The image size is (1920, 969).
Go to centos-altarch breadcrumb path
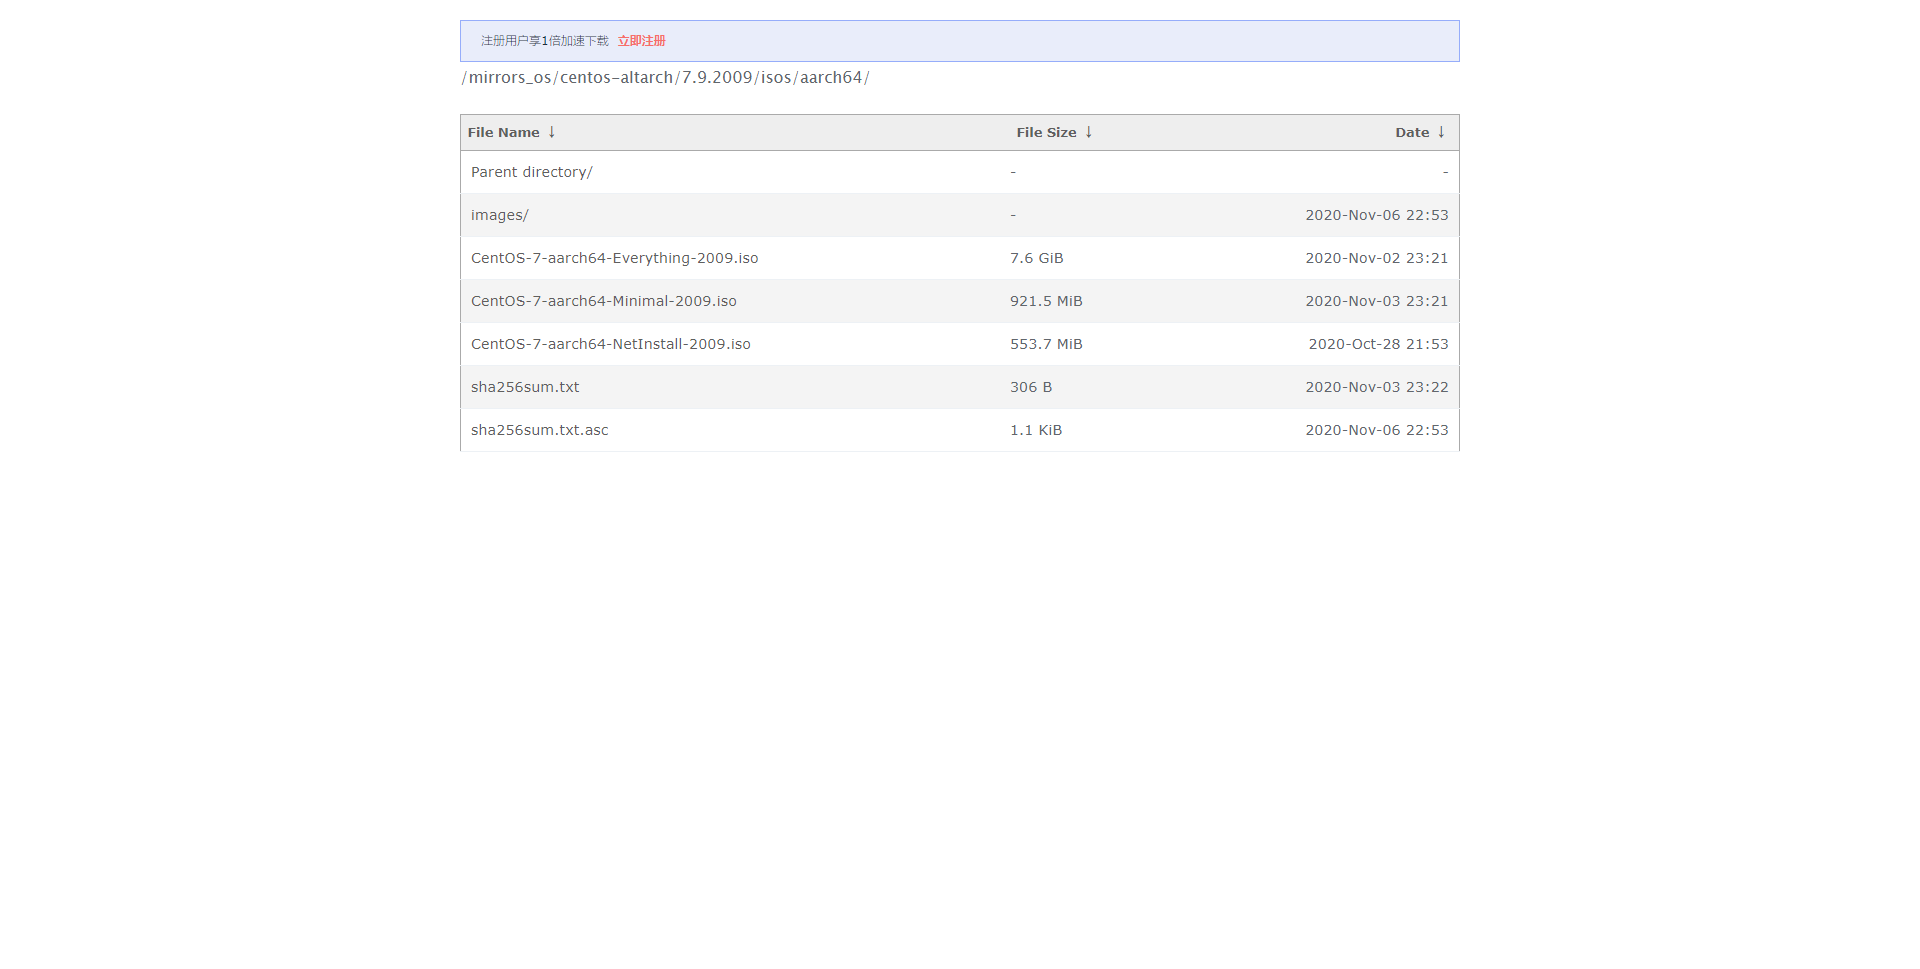[616, 78]
